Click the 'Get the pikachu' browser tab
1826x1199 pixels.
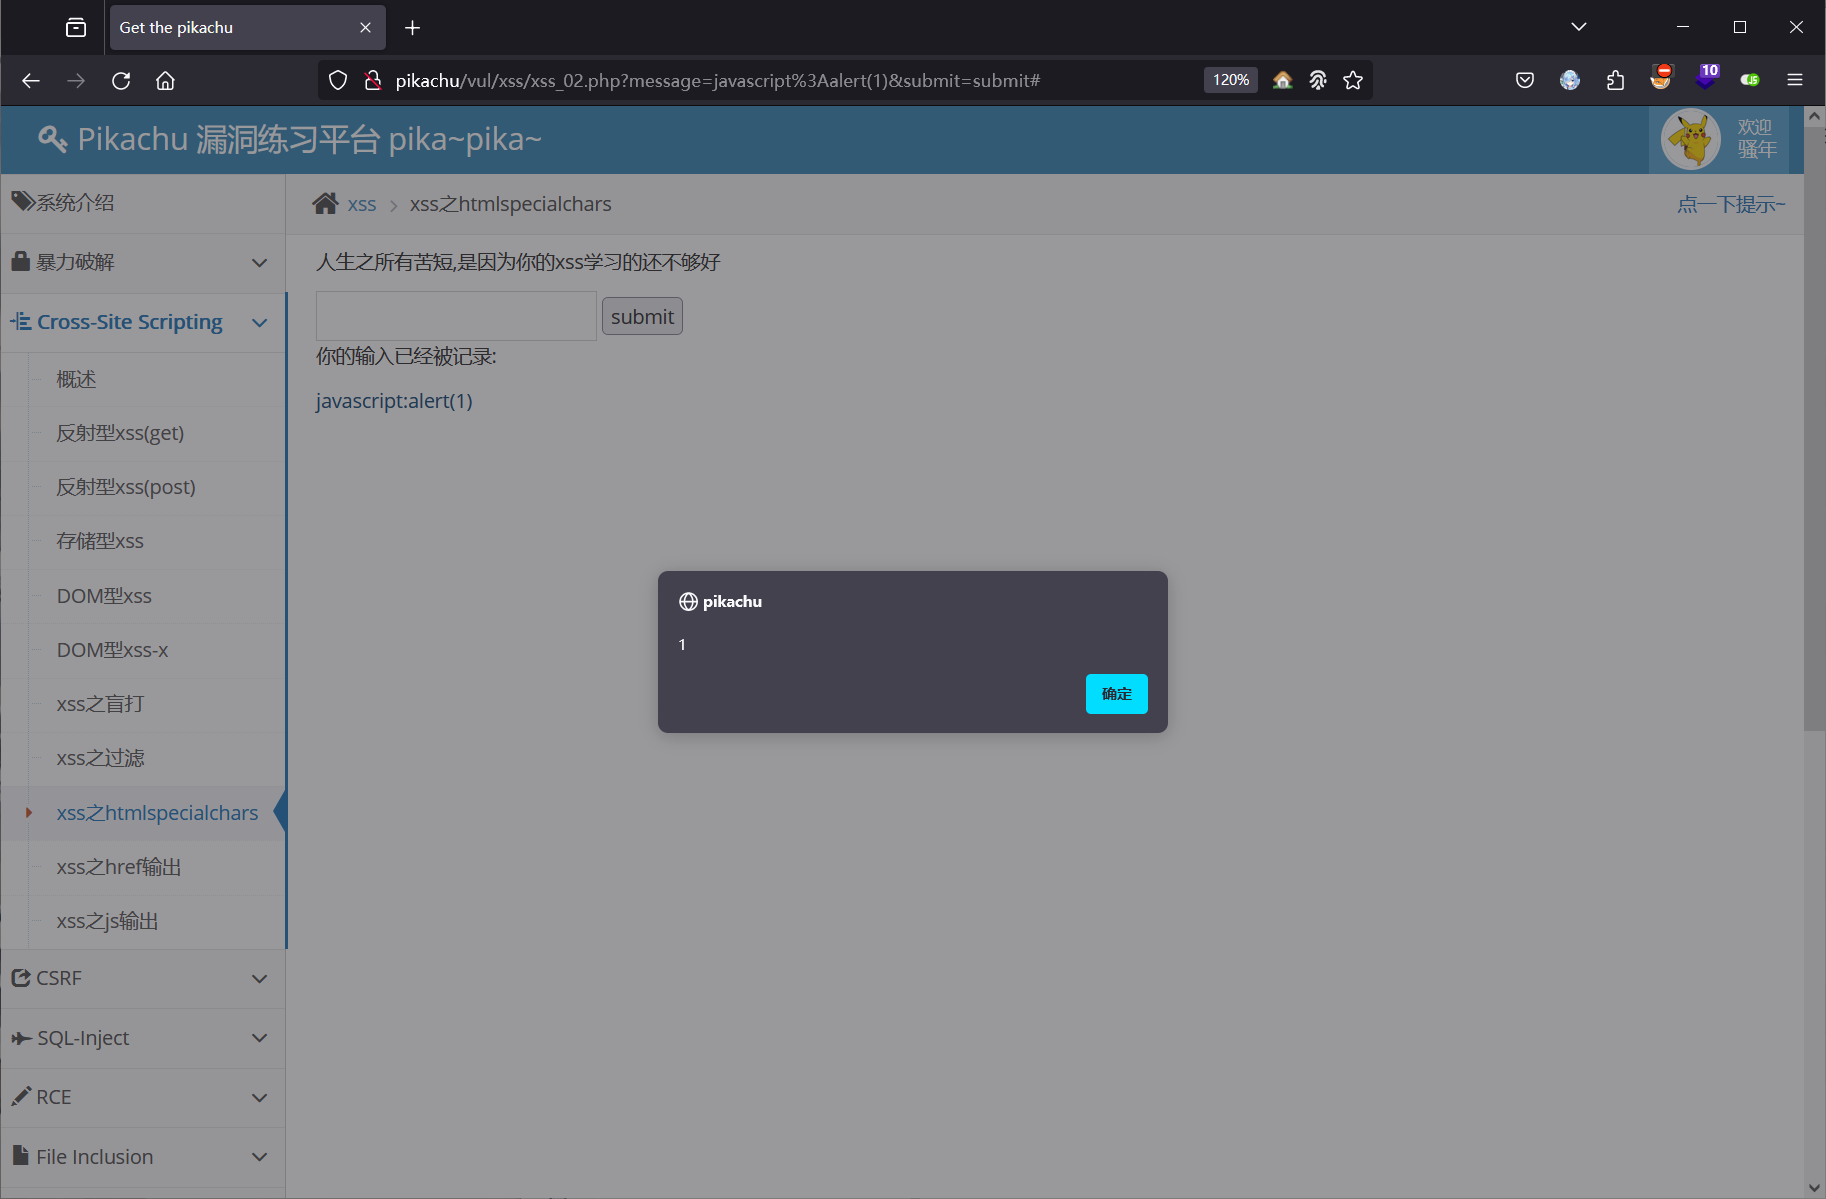[x=247, y=28]
